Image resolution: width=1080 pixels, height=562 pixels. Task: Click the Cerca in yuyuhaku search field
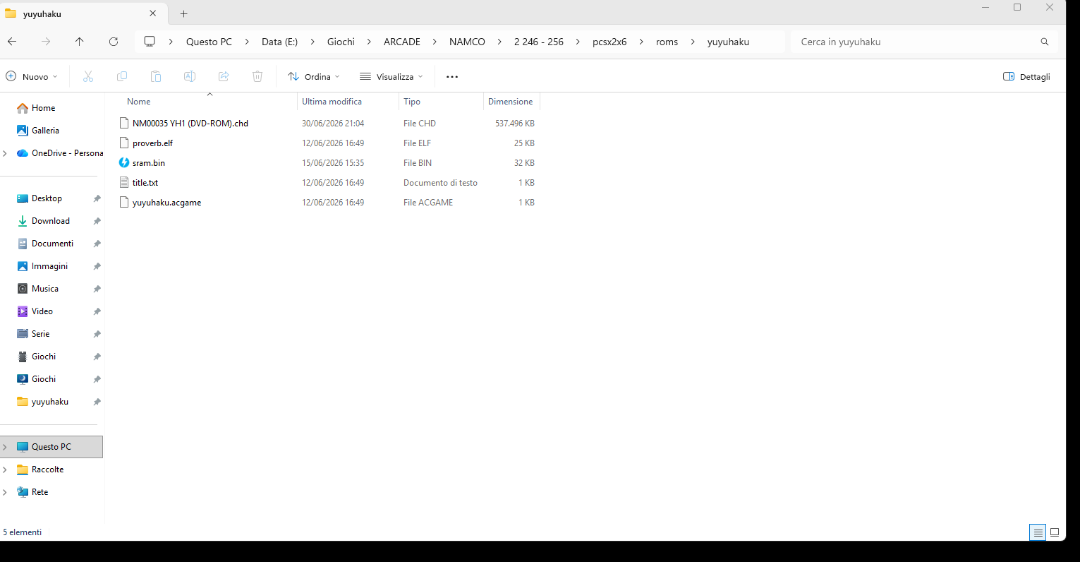(924, 42)
